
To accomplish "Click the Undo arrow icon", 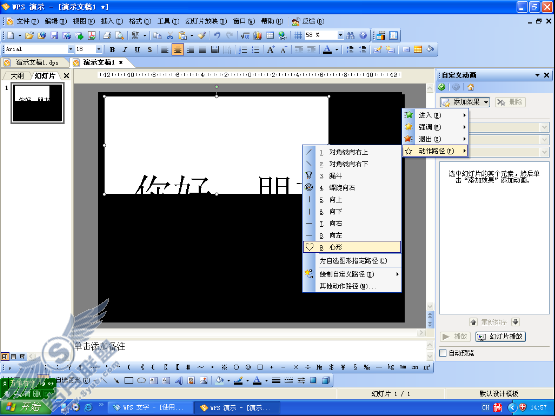I will pos(217,35).
